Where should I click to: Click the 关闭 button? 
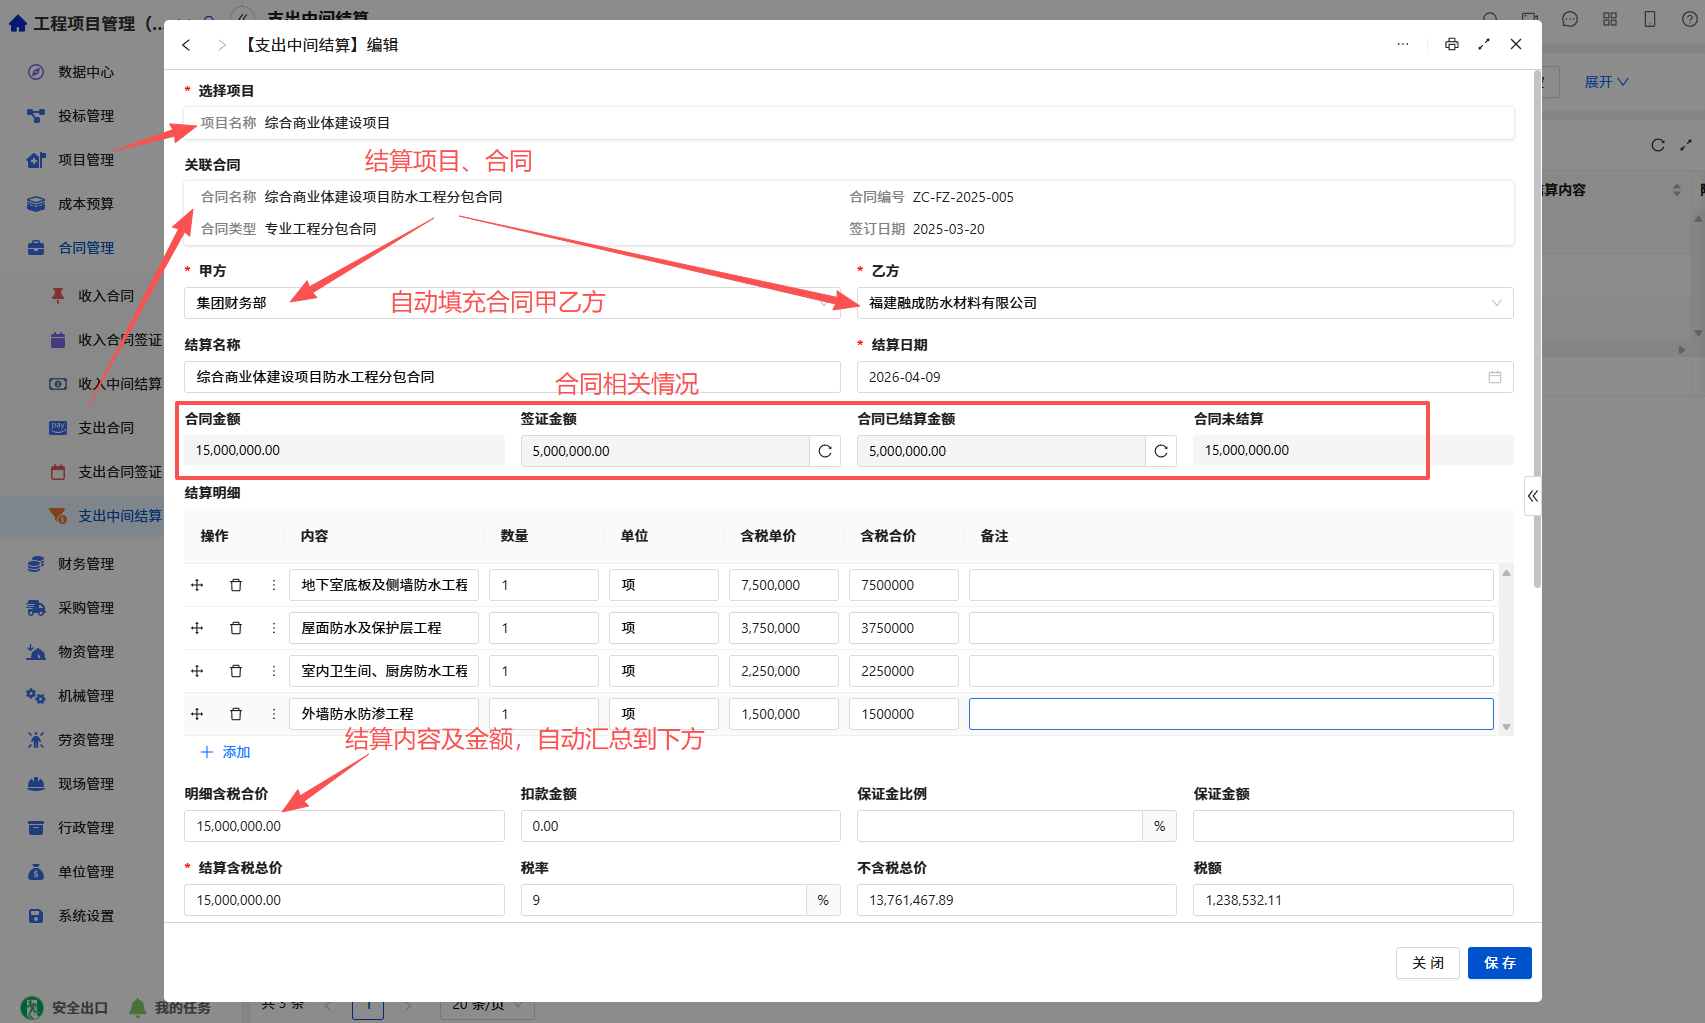pyautogui.click(x=1427, y=963)
